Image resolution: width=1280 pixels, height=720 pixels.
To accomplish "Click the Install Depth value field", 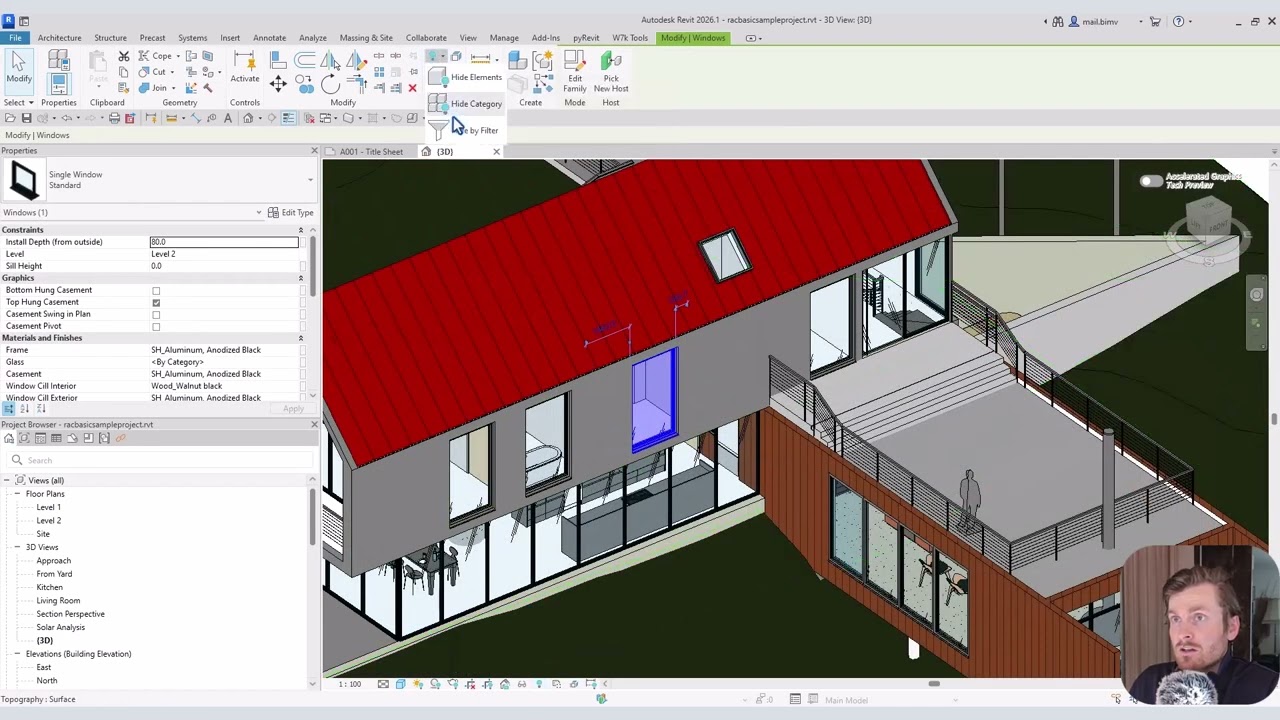I will click(x=224, y=242).
